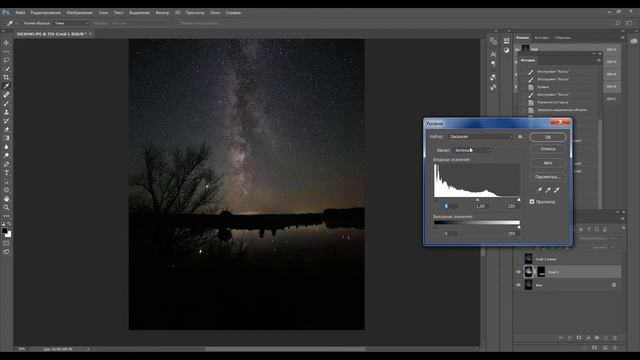
Task: Click the foreground color swatch
Action: 4,231
